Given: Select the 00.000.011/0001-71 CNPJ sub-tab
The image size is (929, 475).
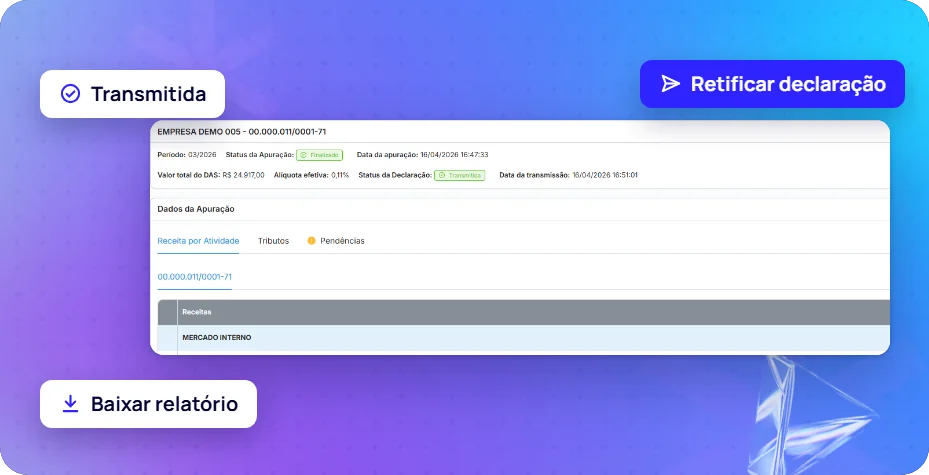Looking at the screenshot, I should (x=194, y=277).
